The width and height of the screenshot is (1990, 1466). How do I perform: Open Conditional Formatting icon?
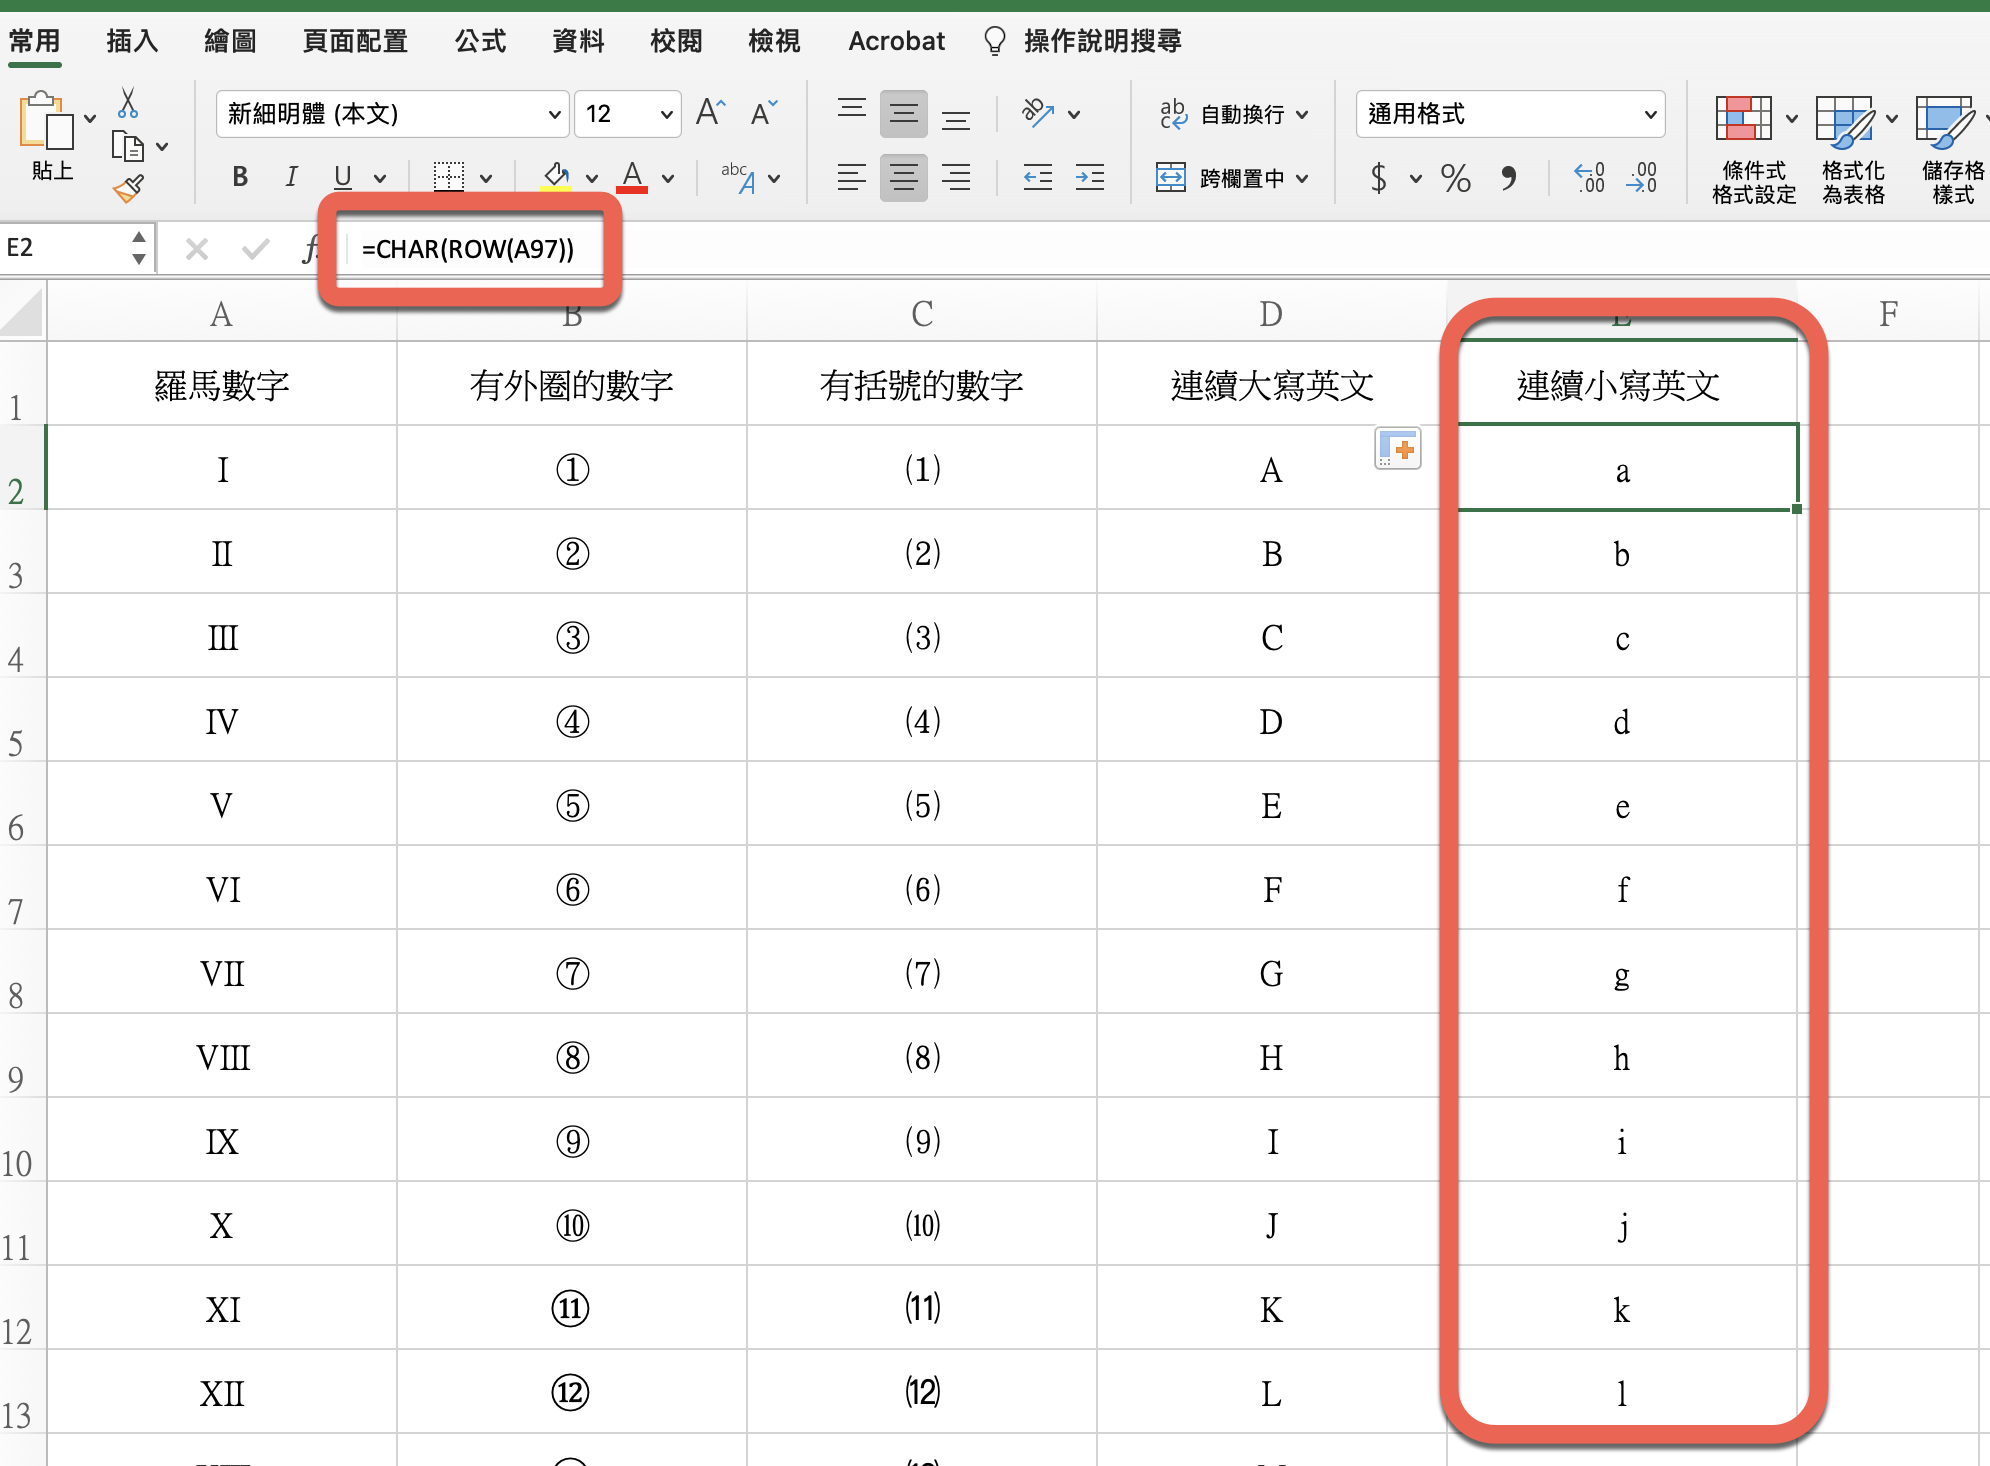1745,120
